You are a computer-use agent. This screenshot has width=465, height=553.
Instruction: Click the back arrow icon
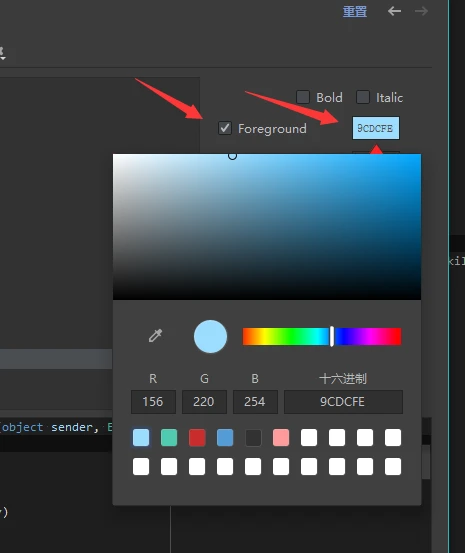(394, 11)
